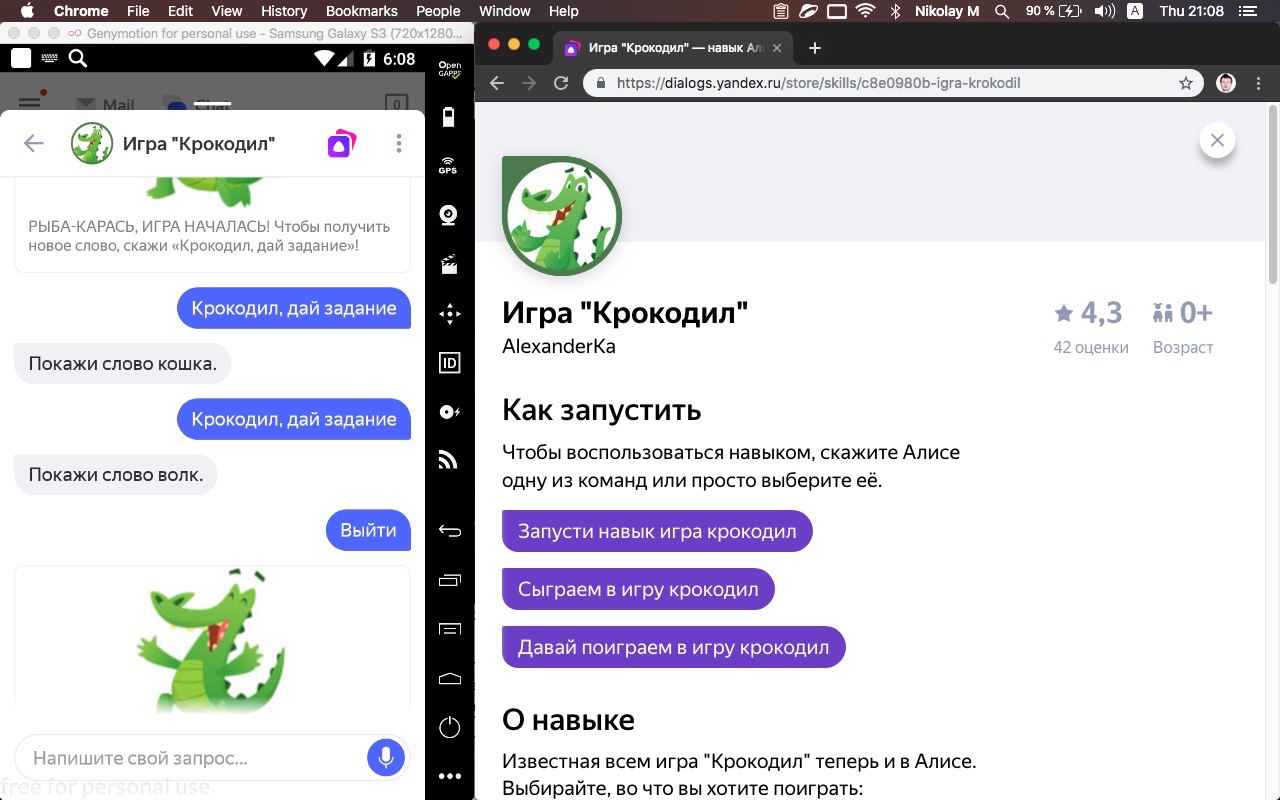This screenshot has height=800, width=1280.
Task: Click Chrome forward navigation arrow
Action: point(529,83)
